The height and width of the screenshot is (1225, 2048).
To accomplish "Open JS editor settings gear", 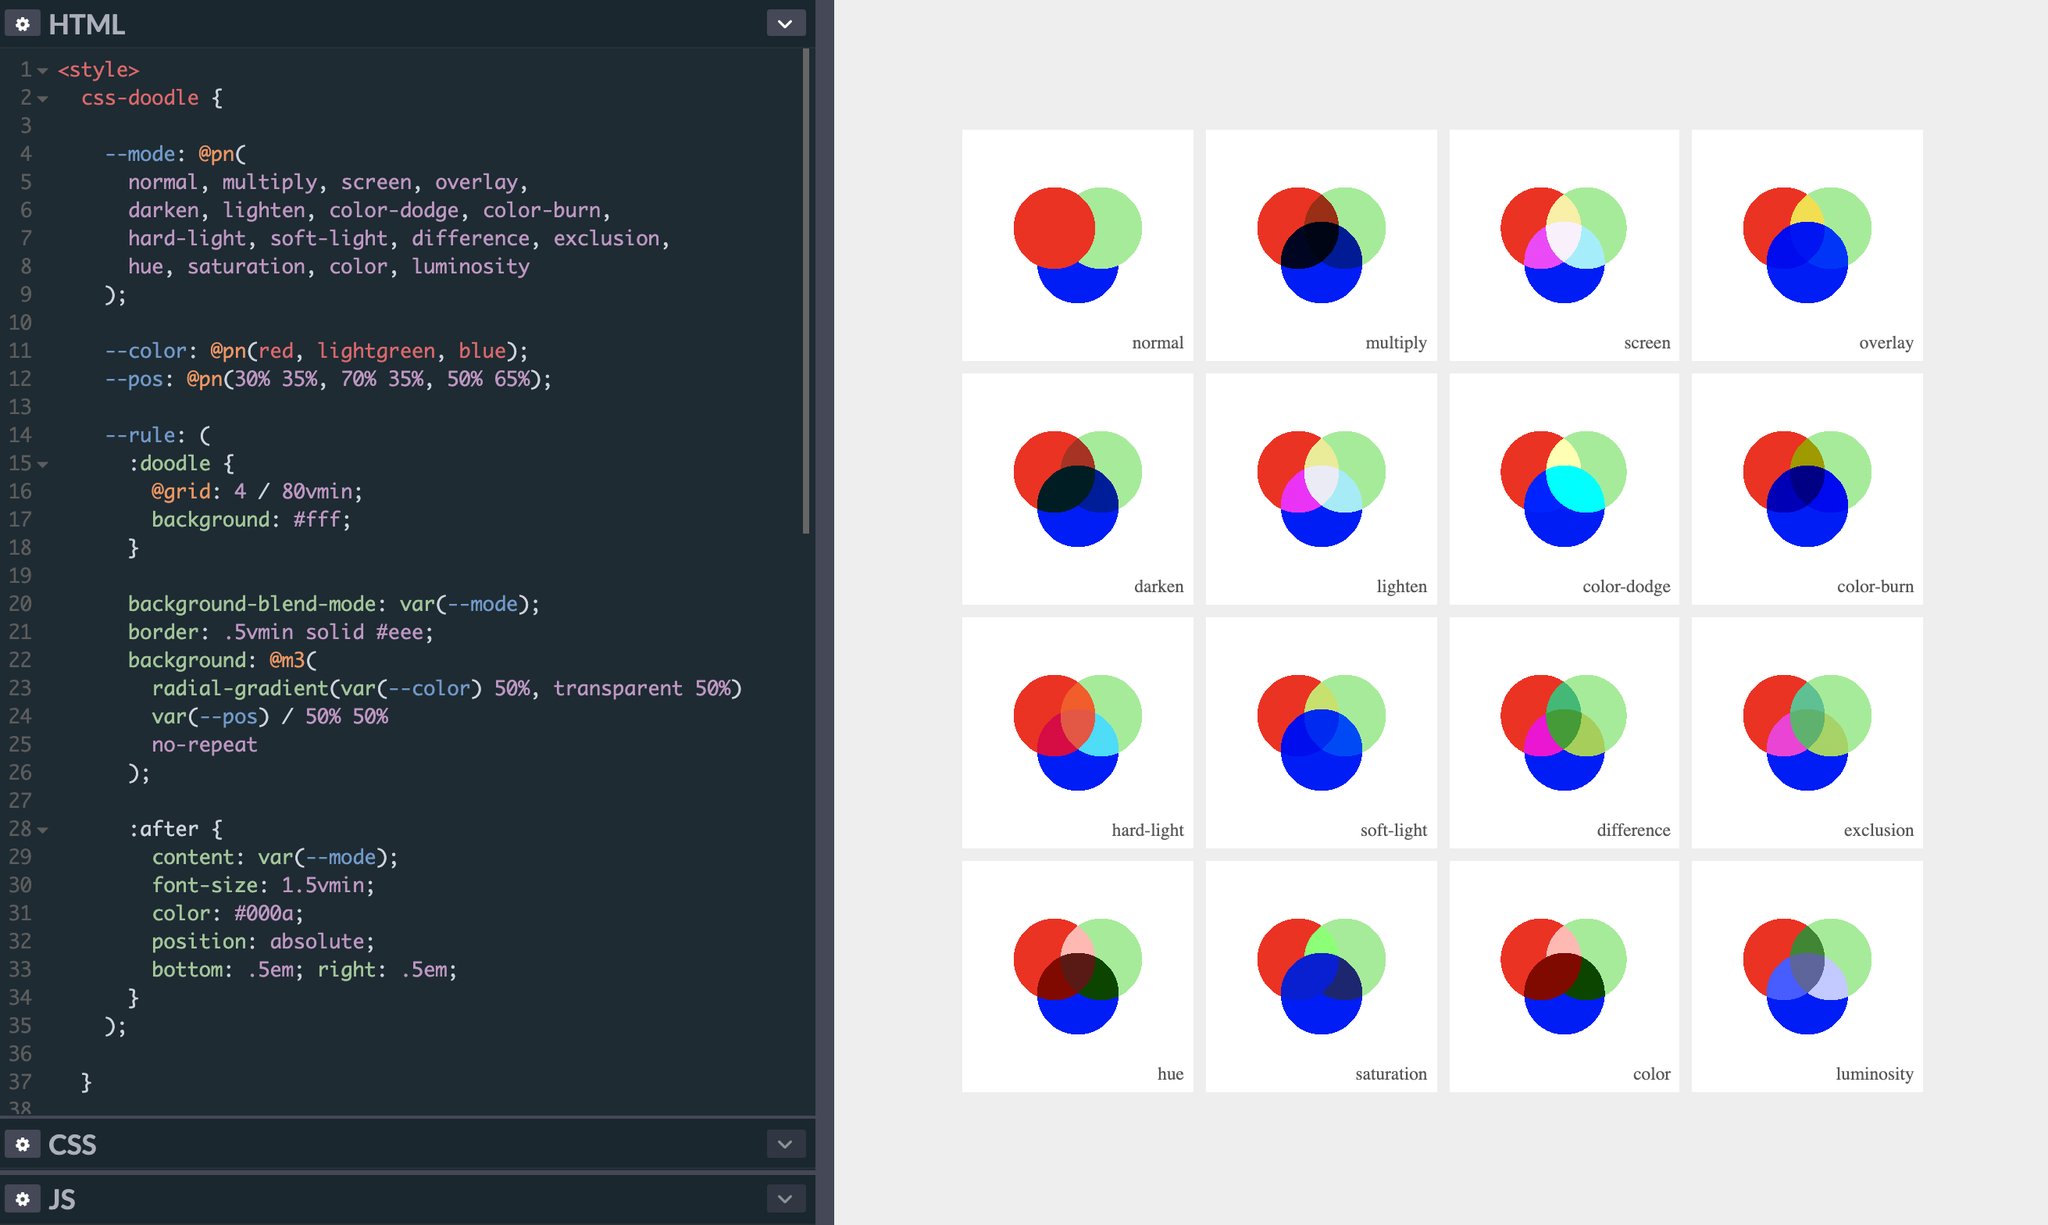I will [x=22, y=1198].
